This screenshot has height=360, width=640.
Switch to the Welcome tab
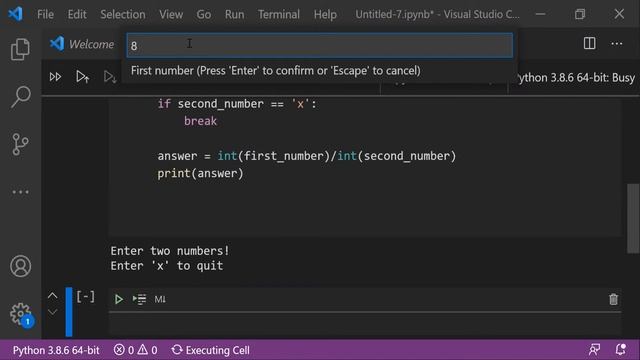[x=82, y=44]
